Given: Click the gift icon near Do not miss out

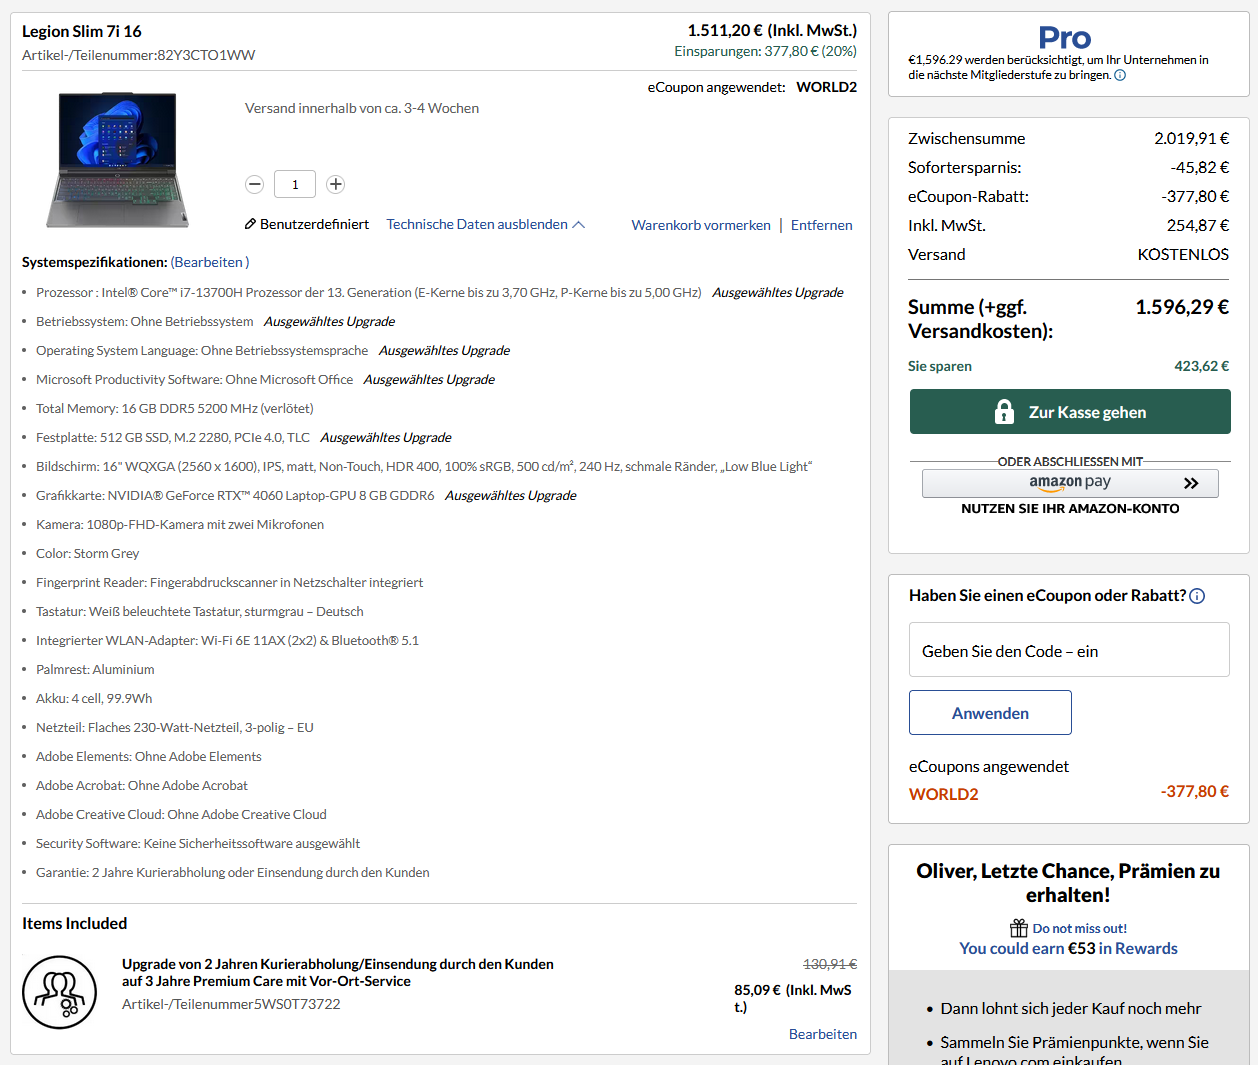Looking at the screenshot, I should click(1019, 928).
